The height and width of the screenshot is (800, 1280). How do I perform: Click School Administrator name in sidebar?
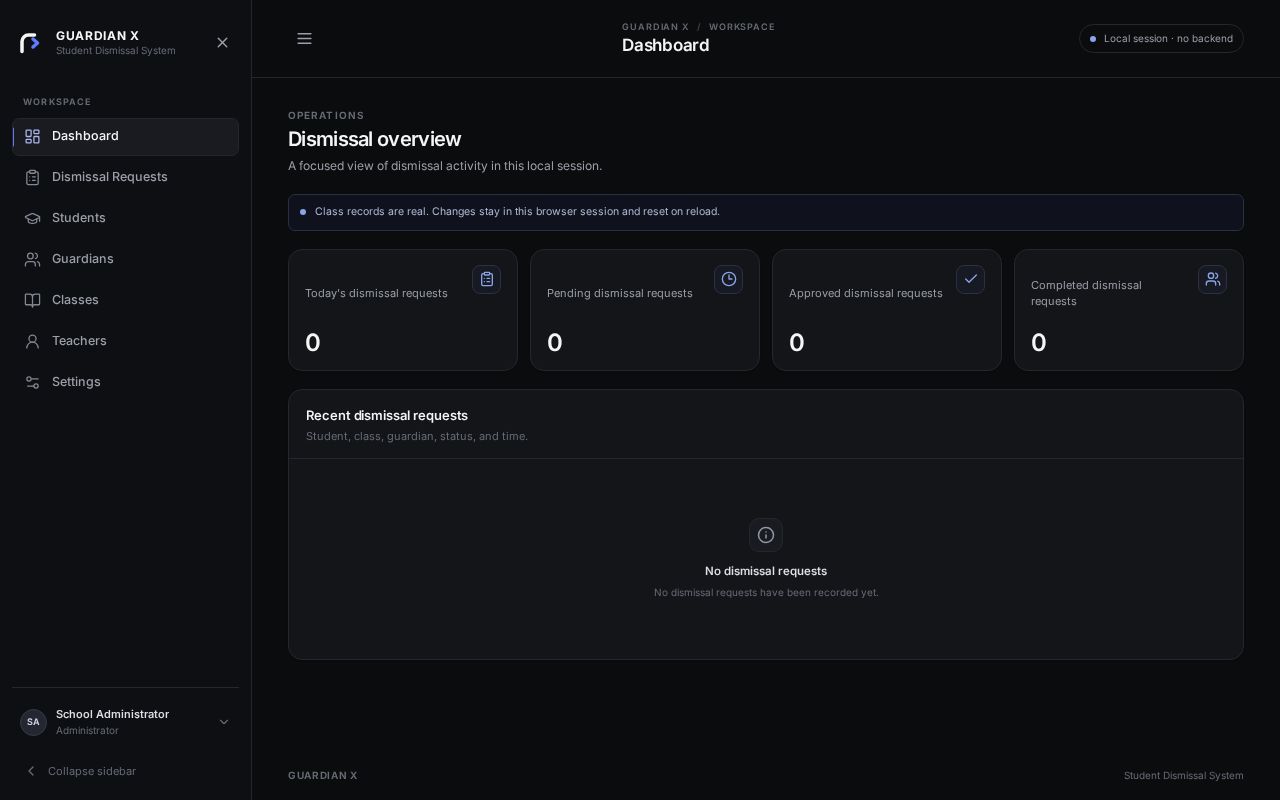point(112,714)
